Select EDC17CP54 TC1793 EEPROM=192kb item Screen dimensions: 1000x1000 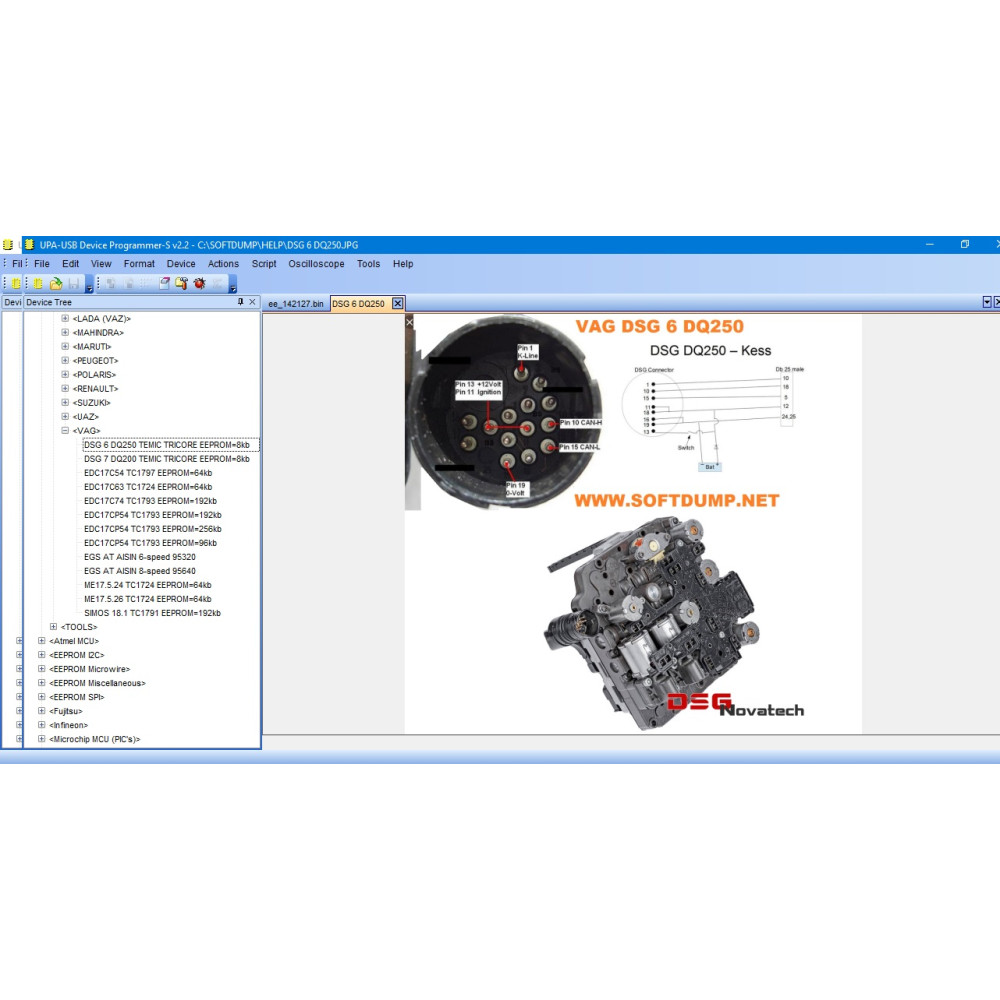(153, 515)
